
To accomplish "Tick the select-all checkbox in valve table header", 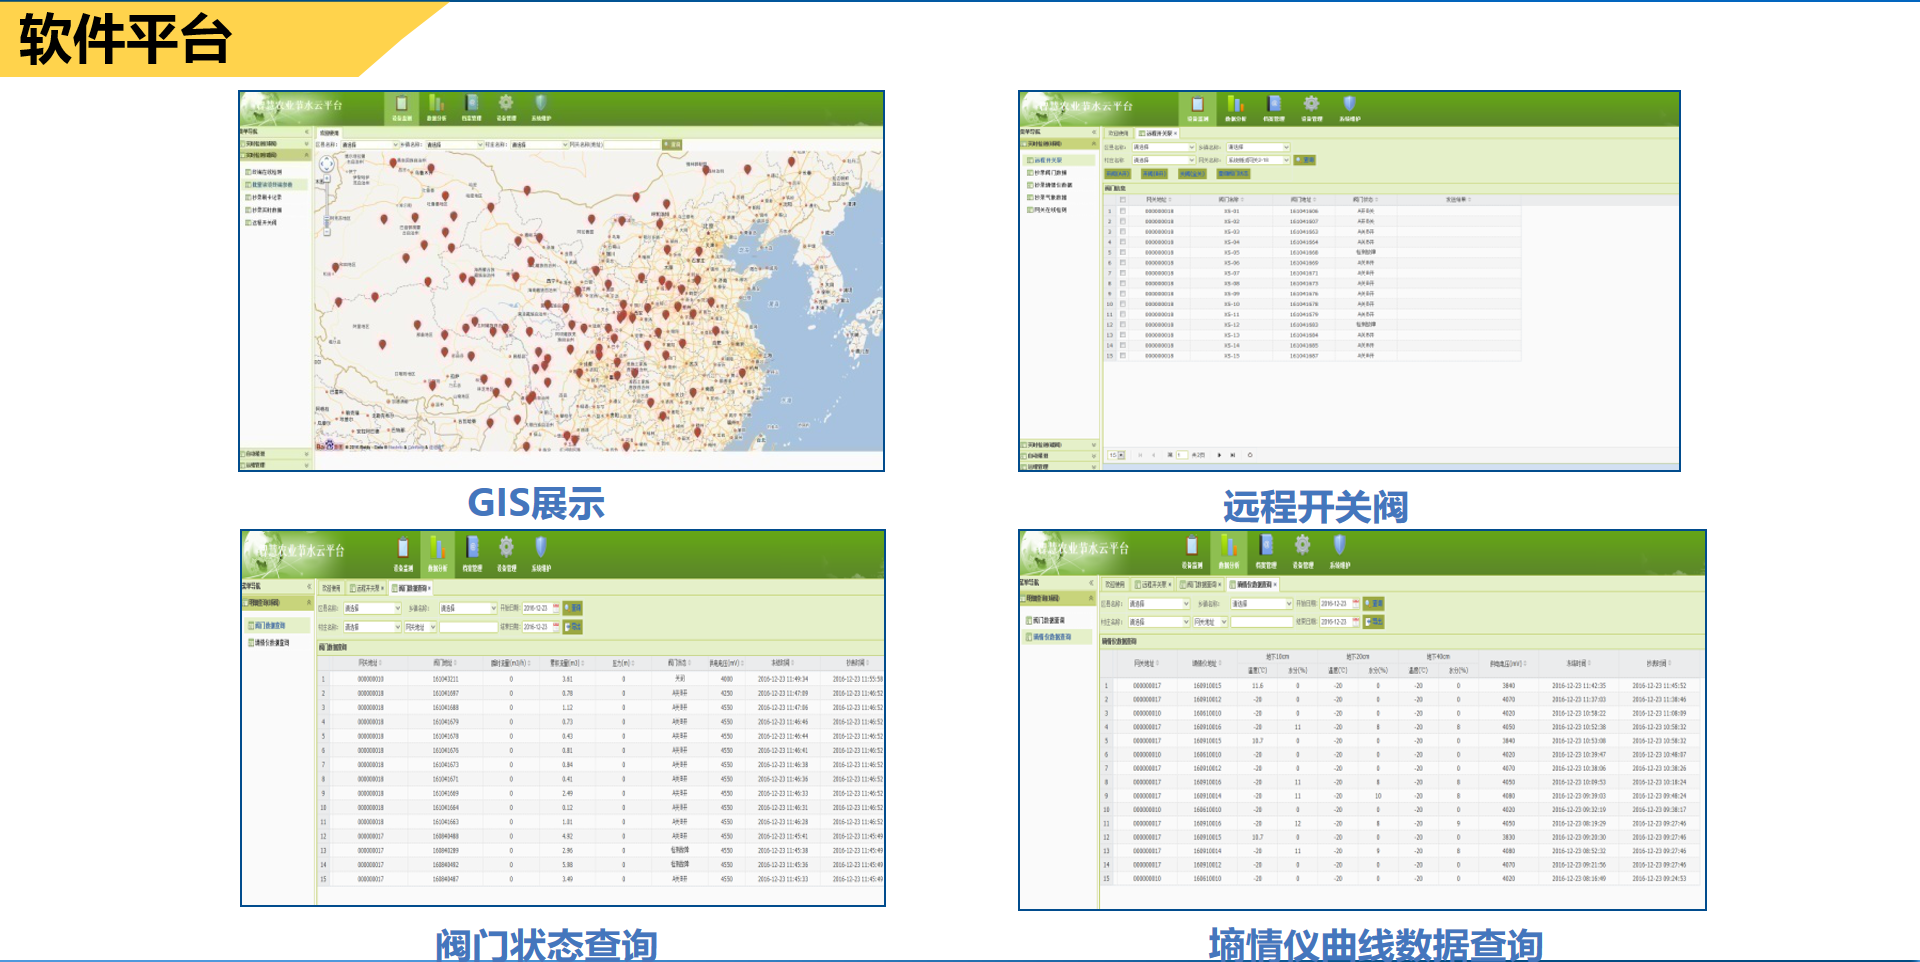I will point(1123,200).
